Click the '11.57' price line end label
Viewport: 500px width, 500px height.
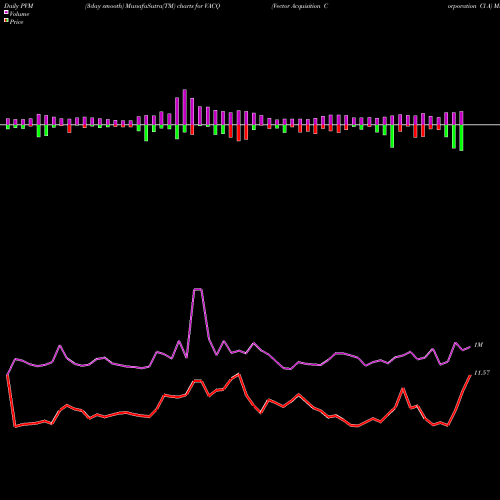[482, 373]
